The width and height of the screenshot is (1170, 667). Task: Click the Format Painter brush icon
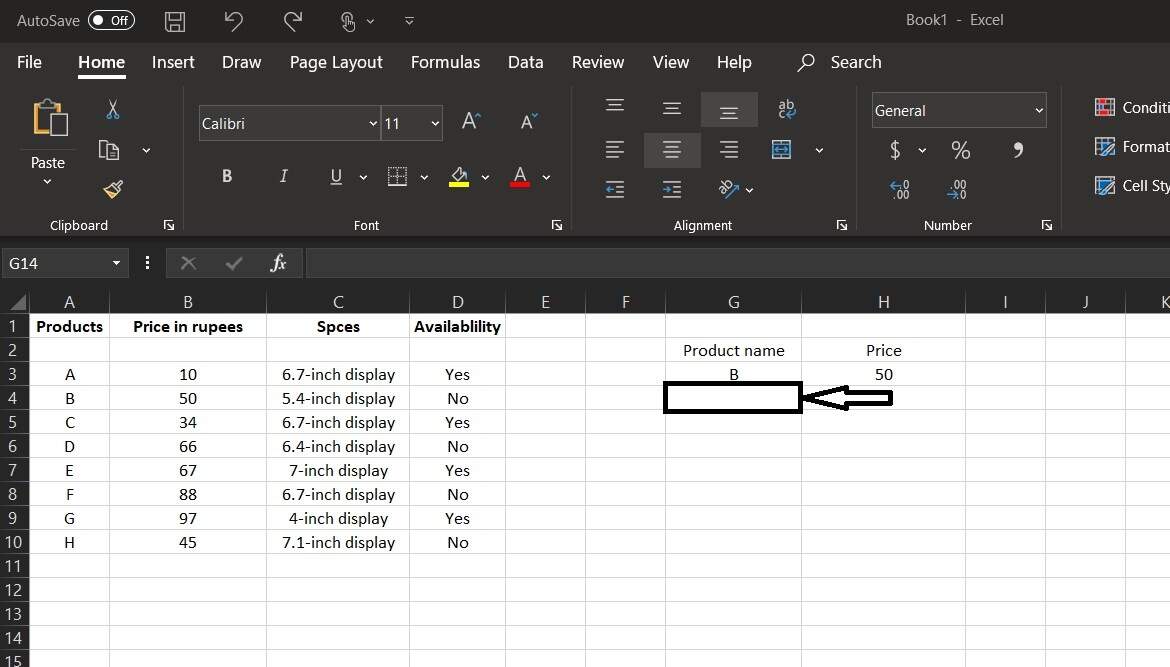(x=113, y=188)
